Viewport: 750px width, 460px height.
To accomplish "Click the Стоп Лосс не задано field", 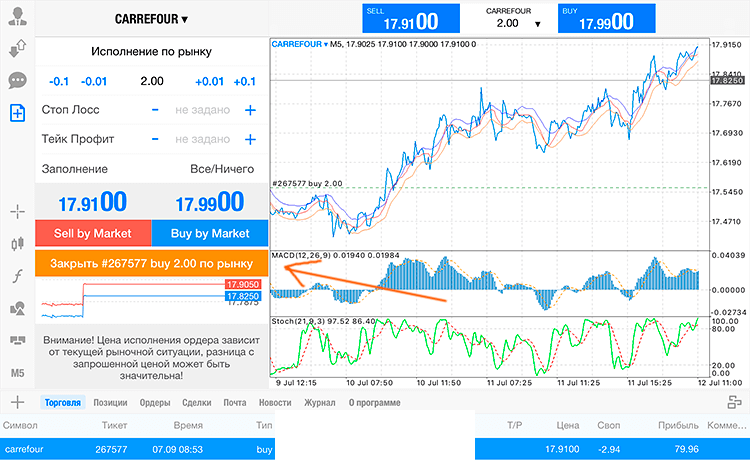I will [202, 110].
